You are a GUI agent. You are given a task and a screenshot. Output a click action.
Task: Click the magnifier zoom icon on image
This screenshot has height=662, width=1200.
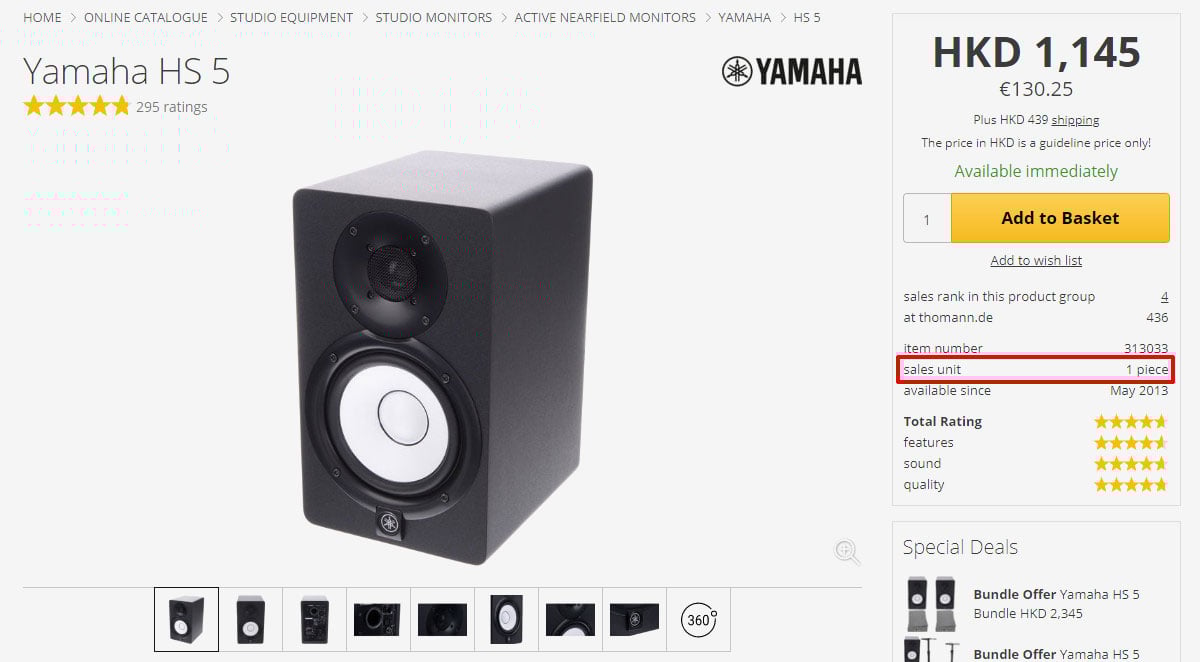pos(847,551)
